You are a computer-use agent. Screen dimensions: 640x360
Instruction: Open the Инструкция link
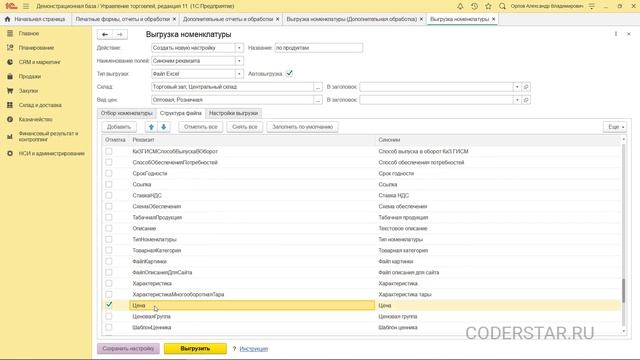point(253,349)
